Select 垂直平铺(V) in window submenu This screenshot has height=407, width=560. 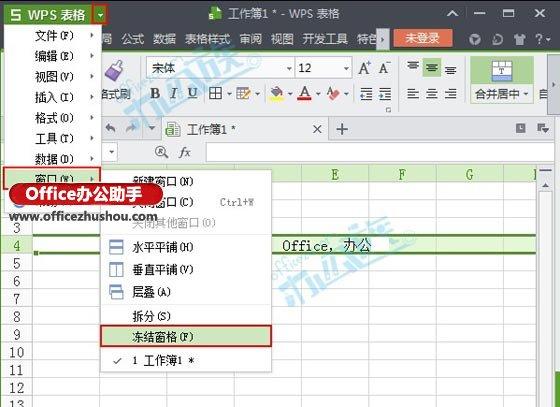pyautogui.click(x=186, y=270)
